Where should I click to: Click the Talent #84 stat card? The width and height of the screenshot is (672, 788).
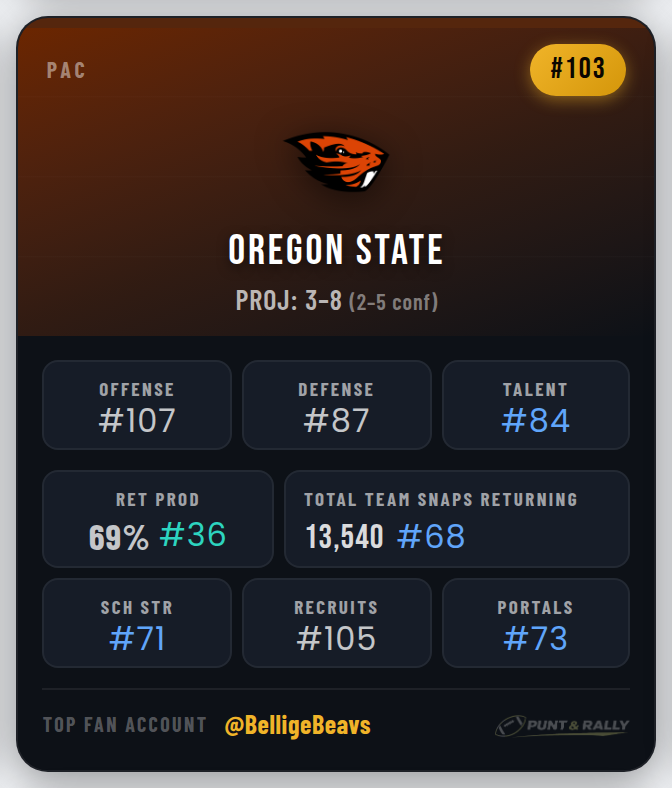click(x=535, y=405)
